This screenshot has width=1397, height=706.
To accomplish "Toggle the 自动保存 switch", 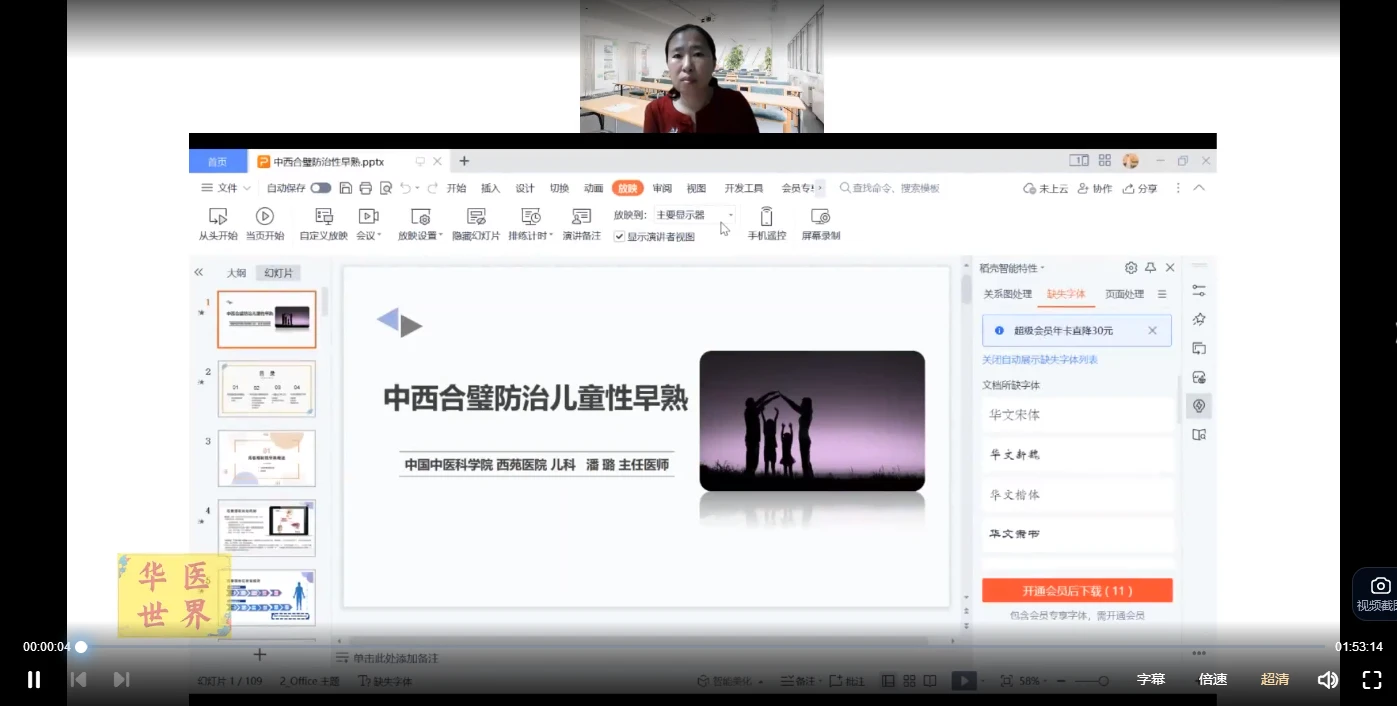I will click(x=320, y=188).
